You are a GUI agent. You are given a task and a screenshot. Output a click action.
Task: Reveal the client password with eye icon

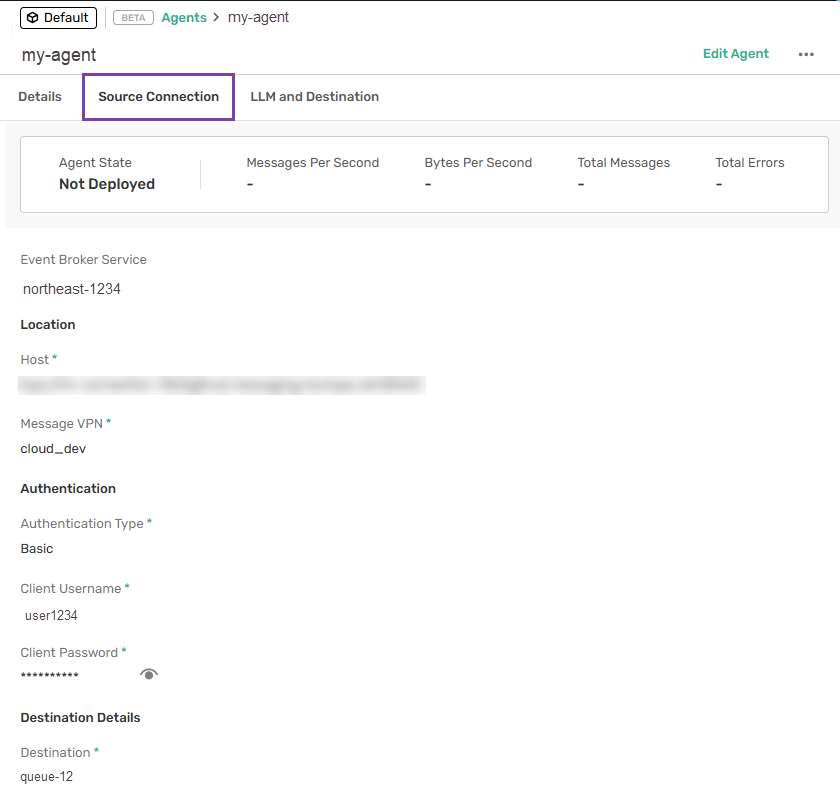point(149,675)
